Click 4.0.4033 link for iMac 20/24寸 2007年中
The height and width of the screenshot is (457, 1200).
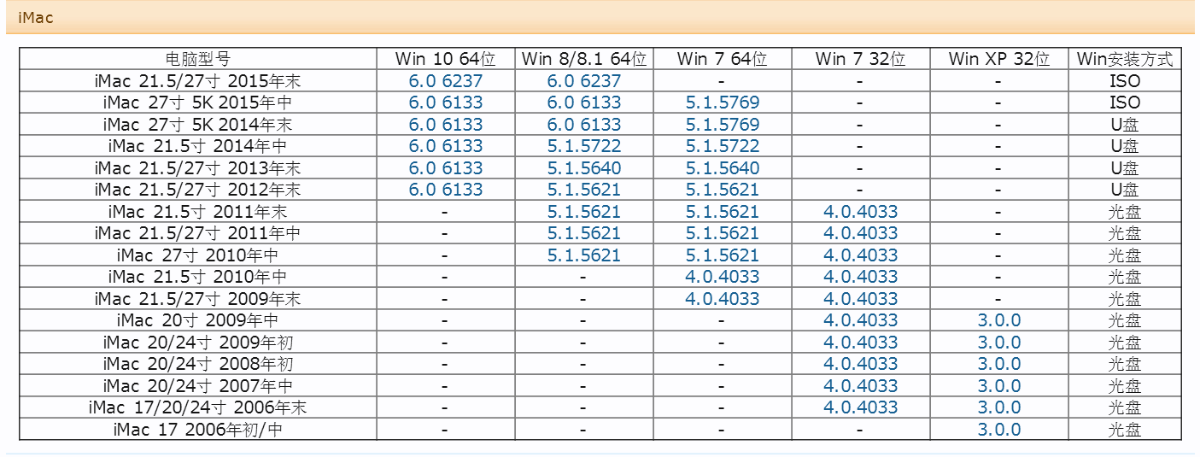(x=861, y=386)
